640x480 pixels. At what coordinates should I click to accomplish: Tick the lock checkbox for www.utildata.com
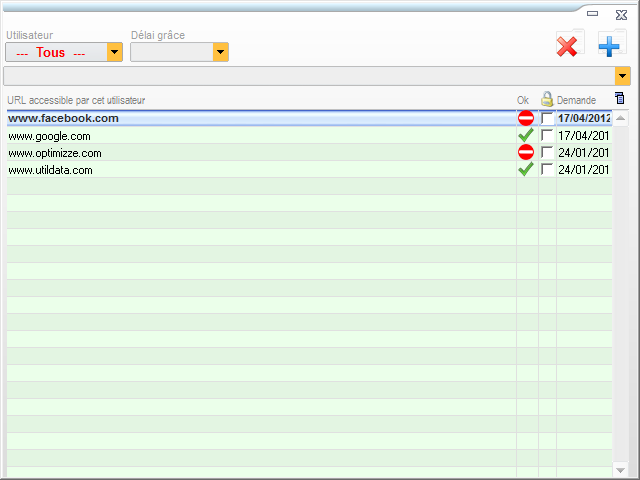547,169
